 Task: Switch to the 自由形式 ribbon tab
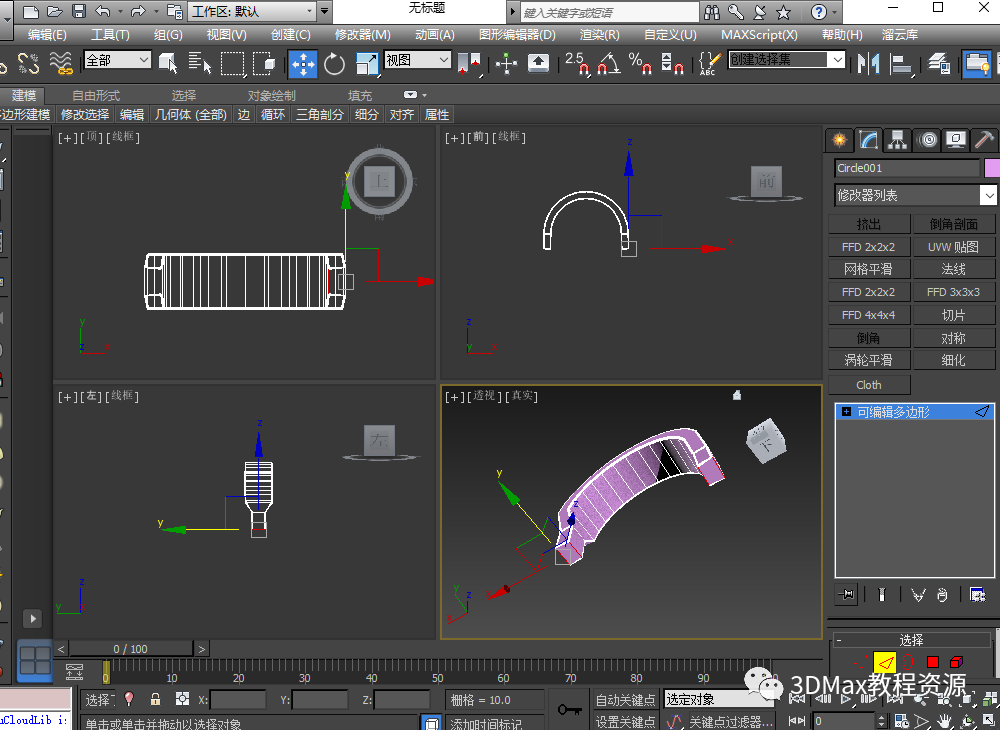pos(96,95)
